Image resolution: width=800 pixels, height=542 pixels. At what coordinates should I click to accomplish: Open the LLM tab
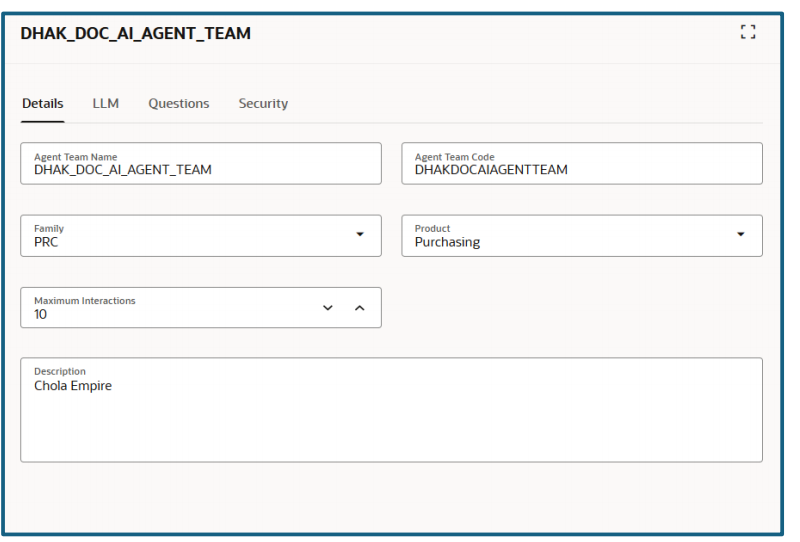(x=106, y=104)
